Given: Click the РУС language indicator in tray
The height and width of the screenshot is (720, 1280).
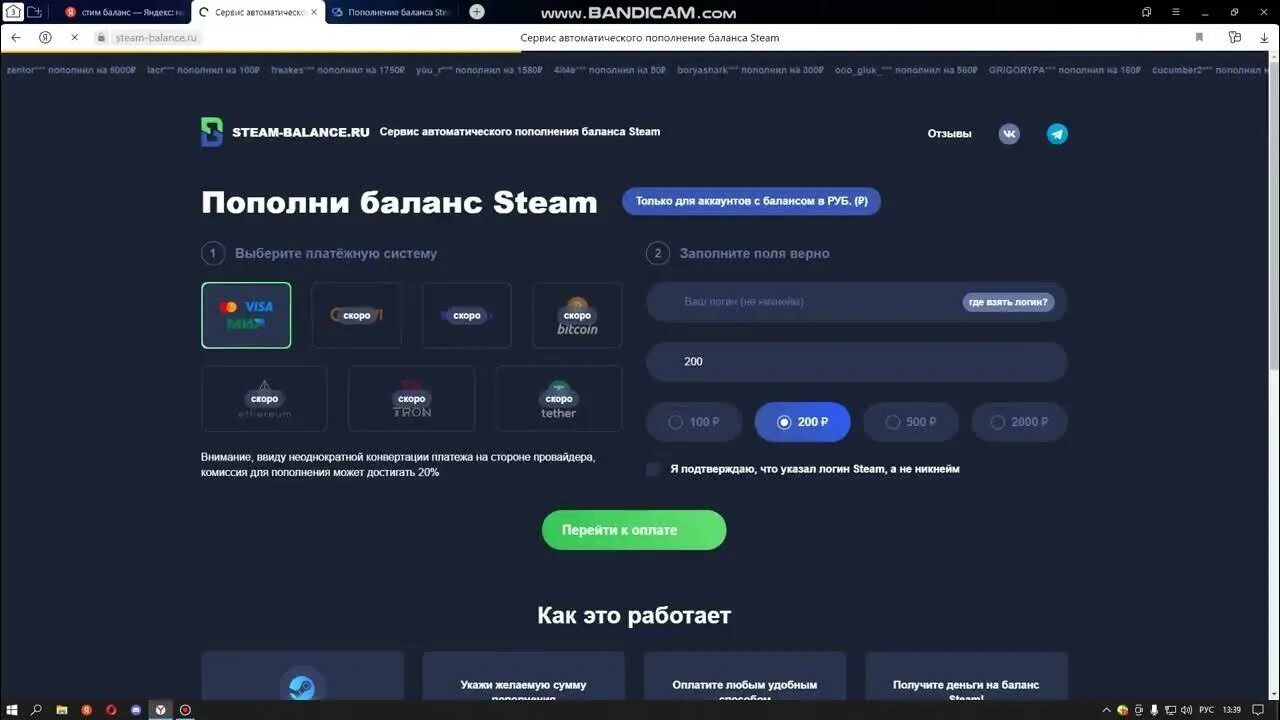Looking at the screenshot, I should pyautogui.click(x=1206, y=710).
